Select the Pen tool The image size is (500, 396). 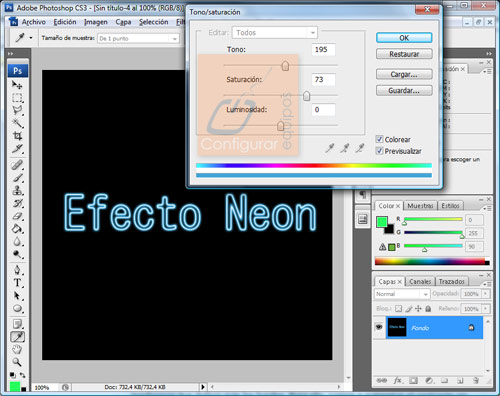(x=17, y=270)
